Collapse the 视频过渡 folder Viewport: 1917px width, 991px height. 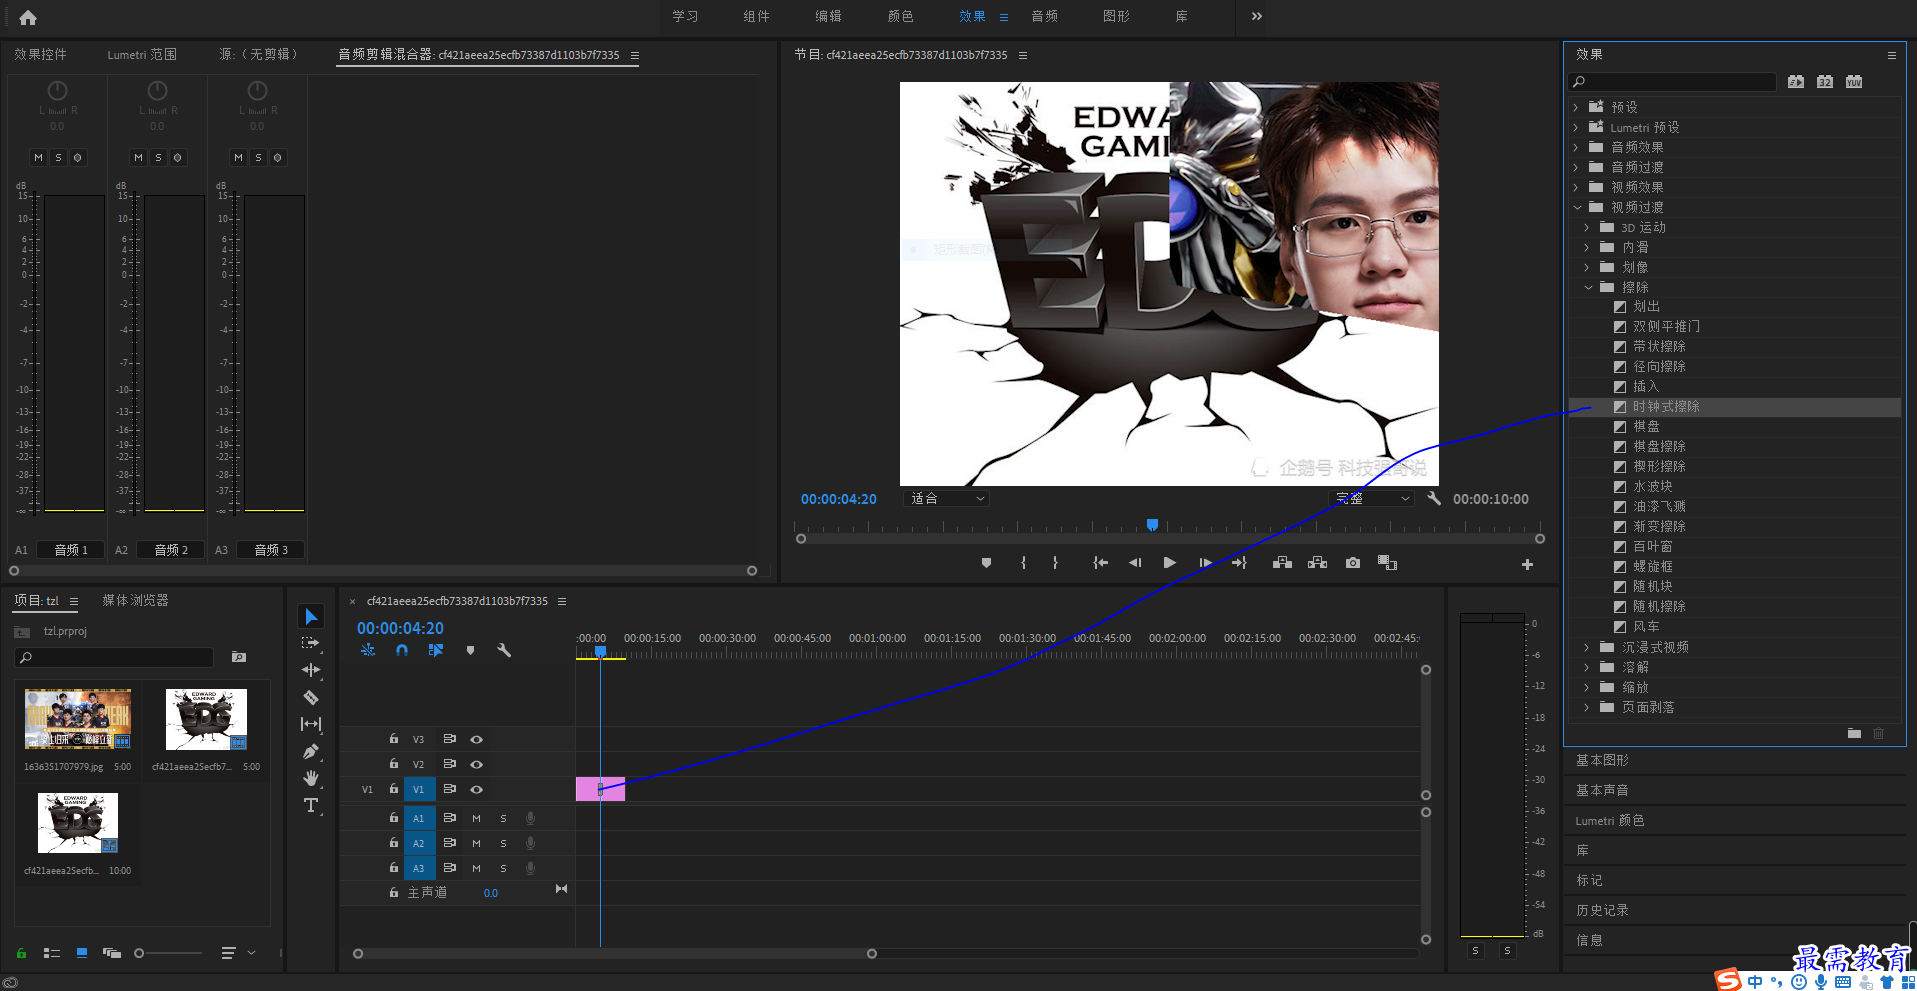pos(1577,207)
